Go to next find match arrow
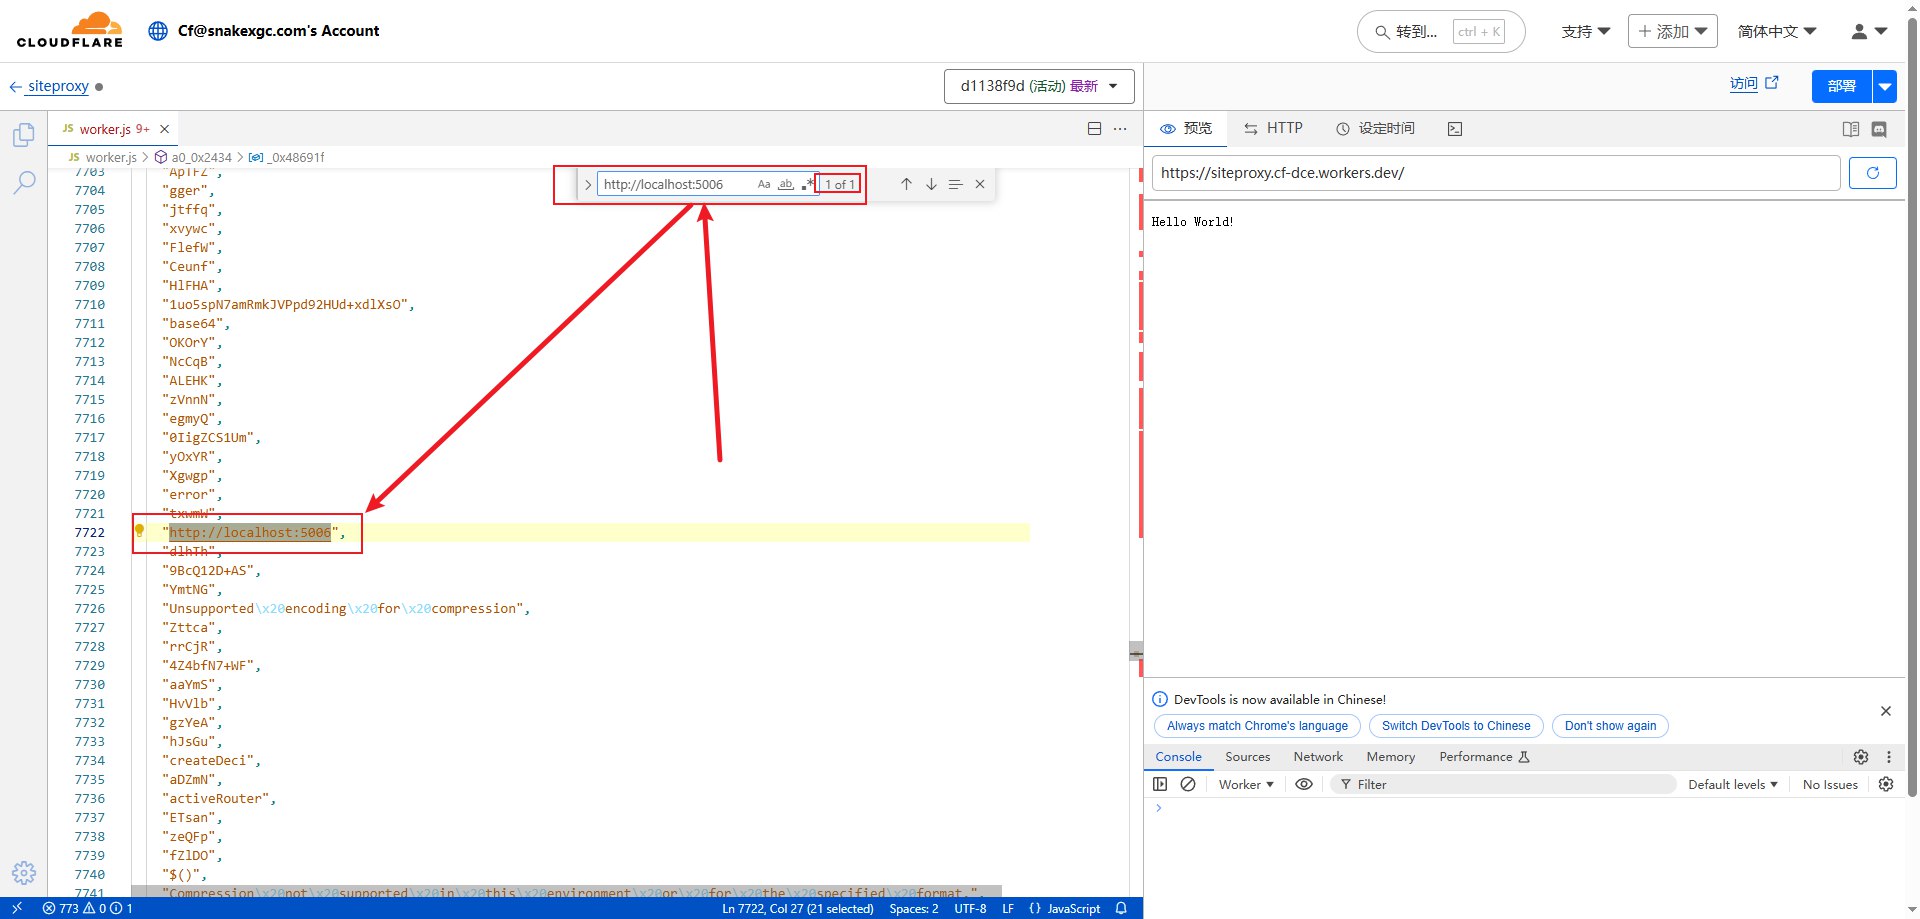The image size is (1920, 919). point(931,184)
